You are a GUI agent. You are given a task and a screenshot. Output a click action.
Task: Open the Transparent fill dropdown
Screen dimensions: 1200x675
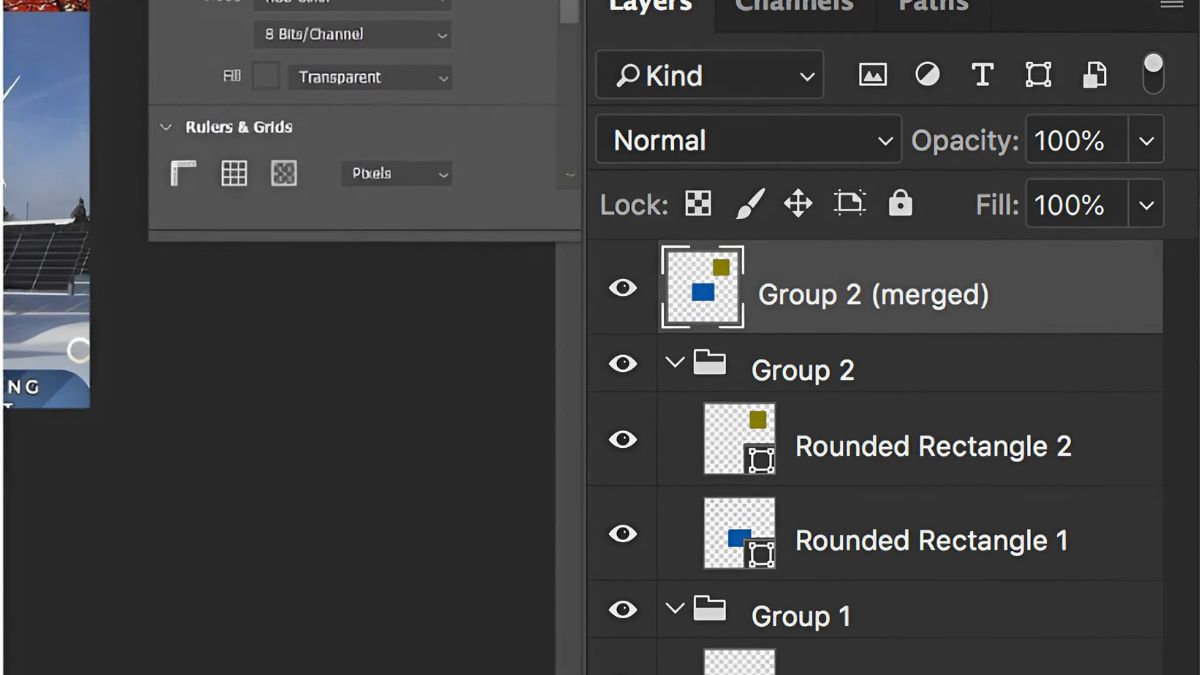(369, 77)
